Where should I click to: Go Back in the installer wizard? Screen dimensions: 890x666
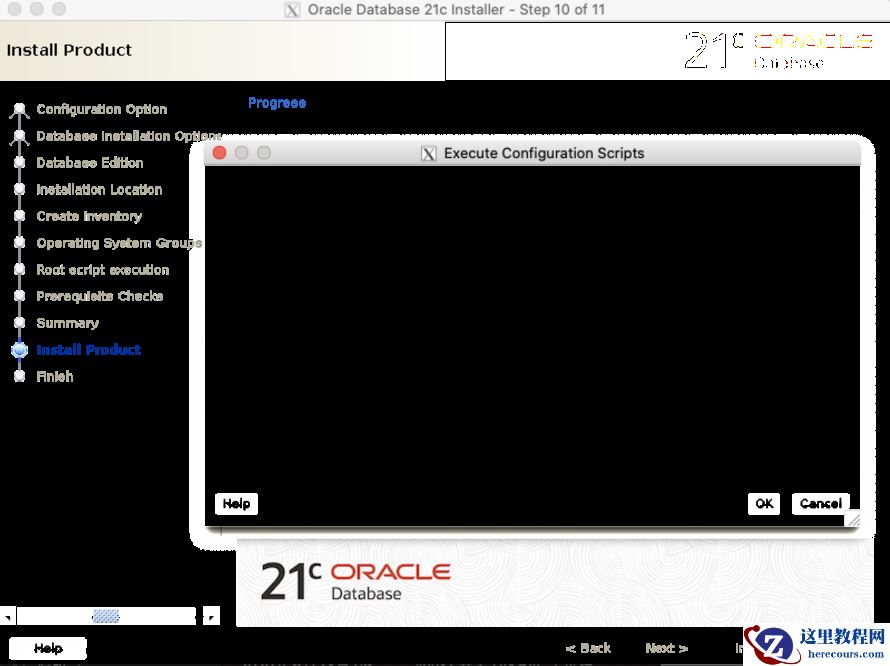pyautogui.click(x=588, y=648)
